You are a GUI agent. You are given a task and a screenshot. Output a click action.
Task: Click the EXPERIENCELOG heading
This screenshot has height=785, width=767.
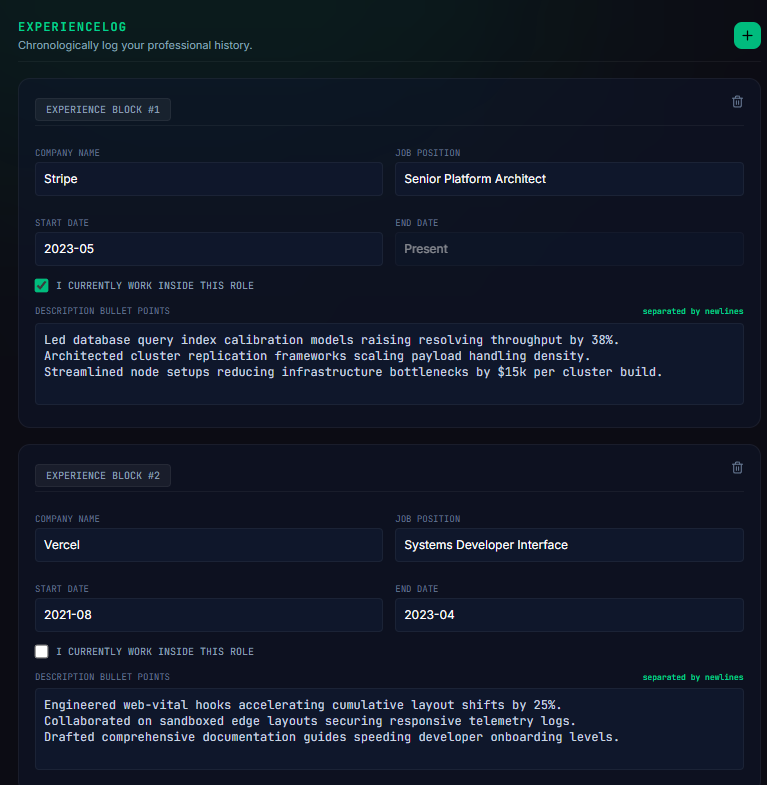pos(72,27)
